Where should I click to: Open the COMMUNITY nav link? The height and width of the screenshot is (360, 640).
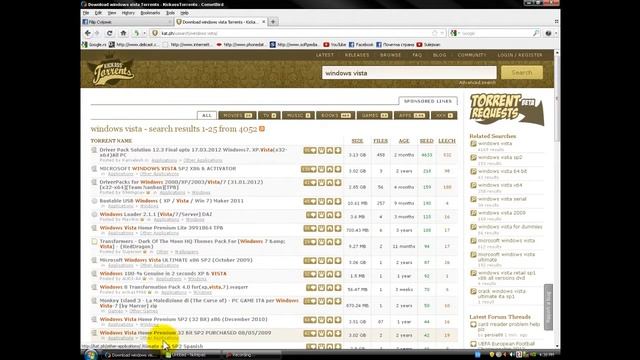tap(472, 55)
